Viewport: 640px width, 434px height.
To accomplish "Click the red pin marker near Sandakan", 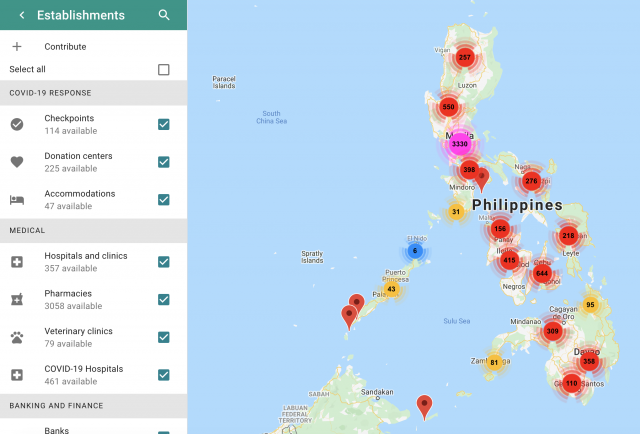I will coord(425,405).
